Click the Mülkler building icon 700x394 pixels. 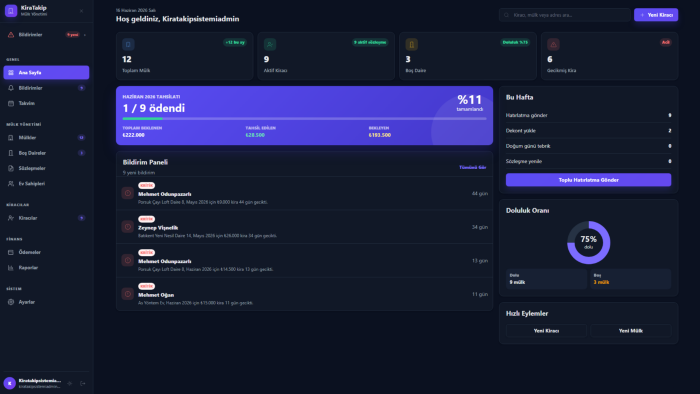[x=11, y=137]
